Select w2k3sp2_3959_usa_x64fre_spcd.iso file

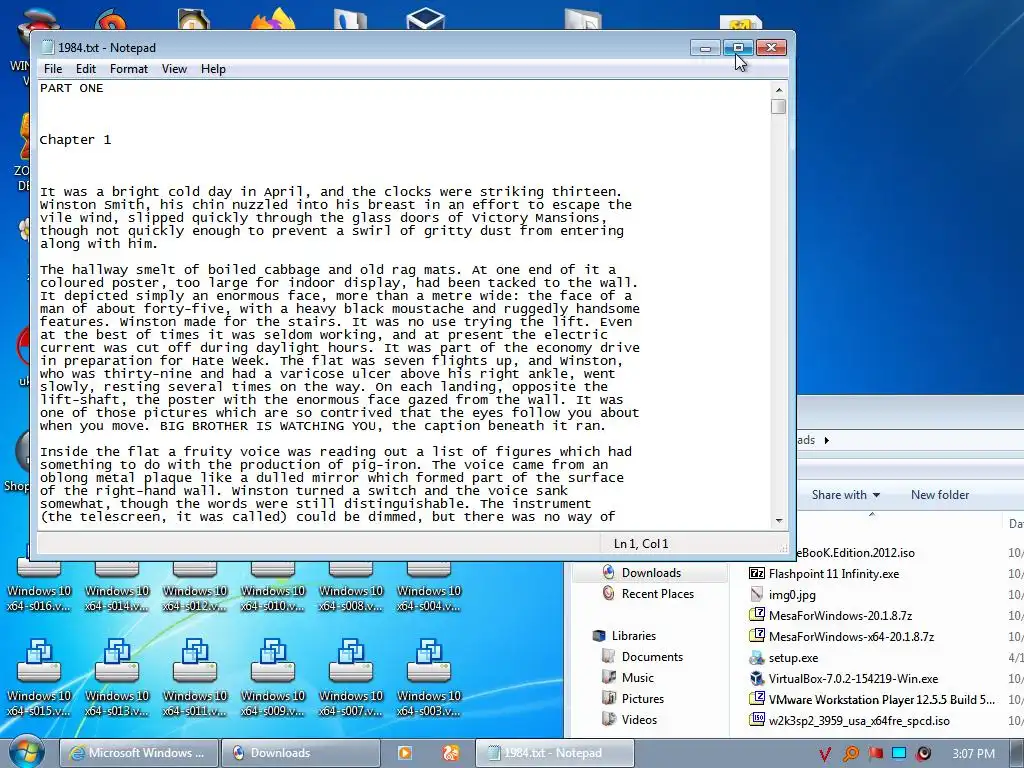[859, 720]
